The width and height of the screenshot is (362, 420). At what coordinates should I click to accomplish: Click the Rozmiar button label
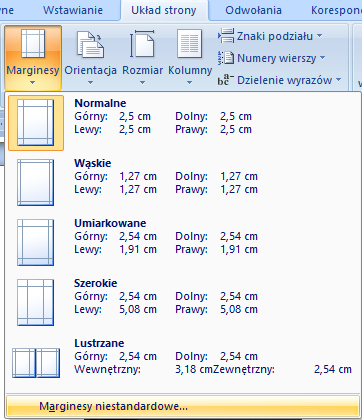(142, 70)
